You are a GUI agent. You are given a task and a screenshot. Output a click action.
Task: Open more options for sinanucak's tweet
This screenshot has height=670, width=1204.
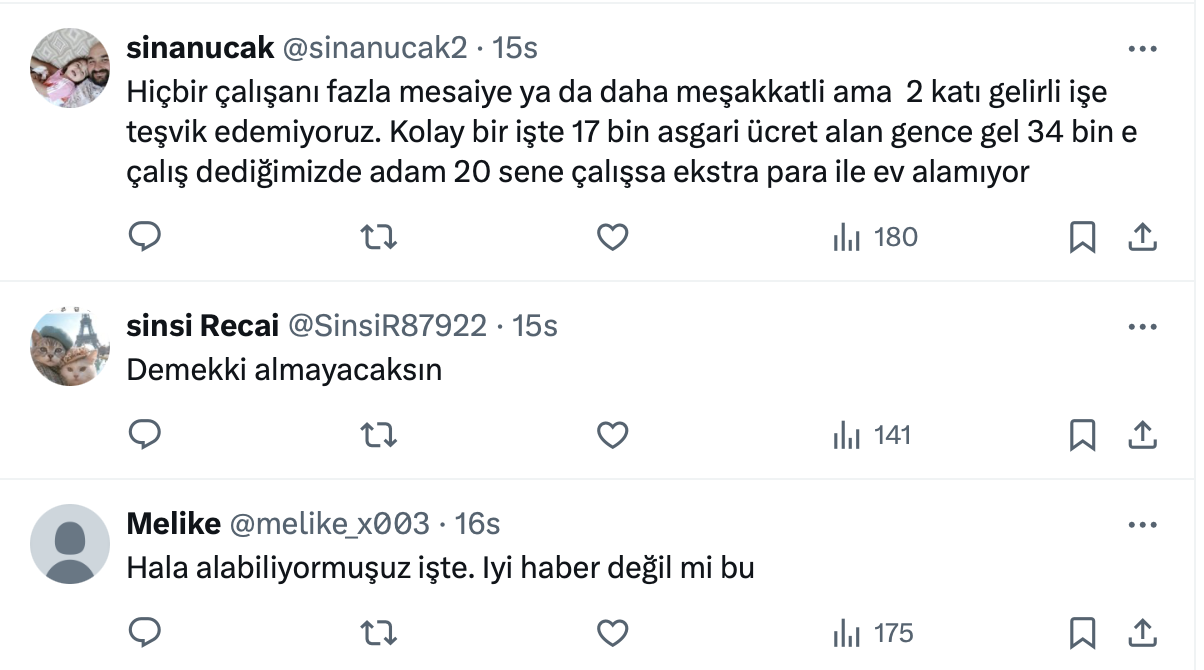click(x=1143, y=48)
